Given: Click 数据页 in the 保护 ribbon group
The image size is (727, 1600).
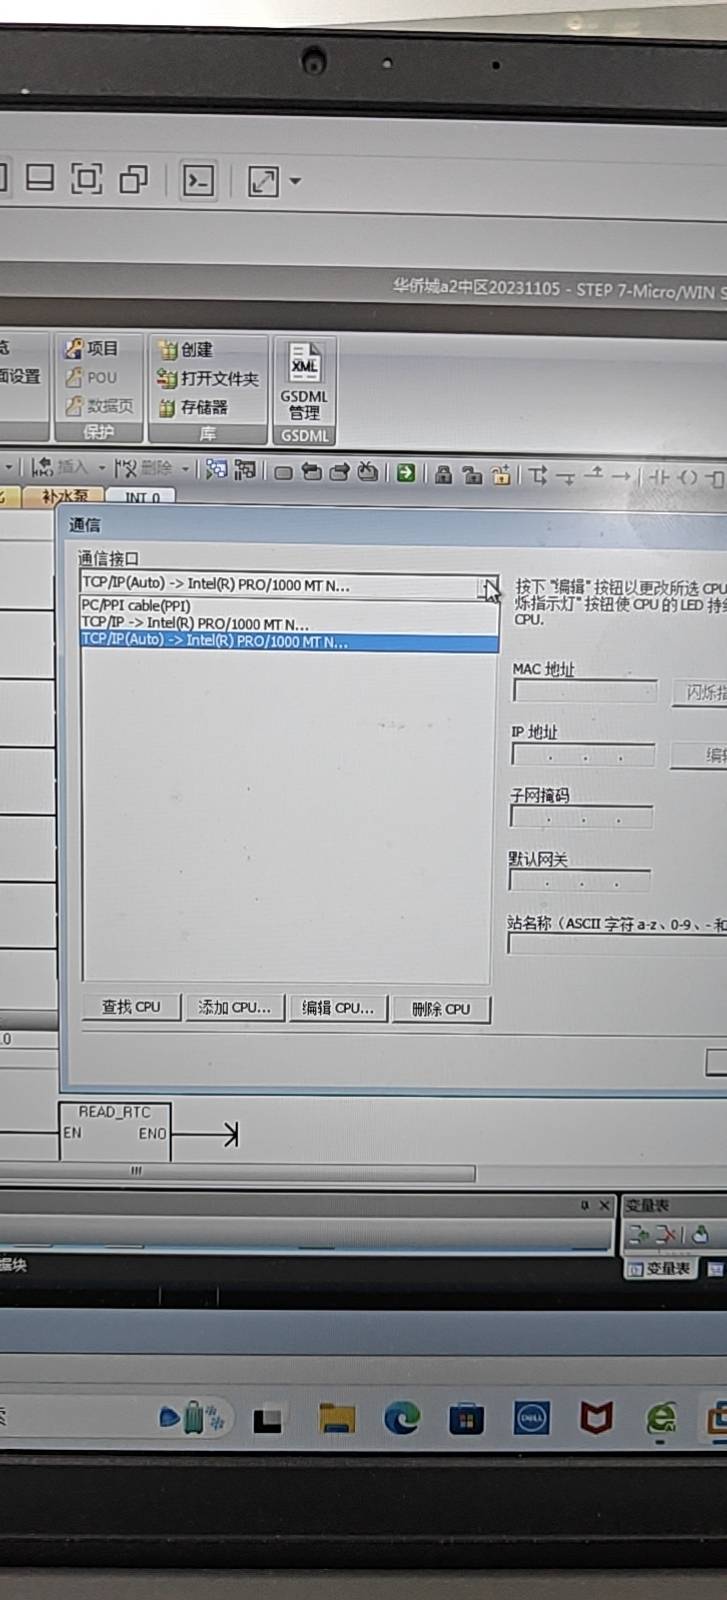Looking at the screenshot, I should (x=99, y=405).
